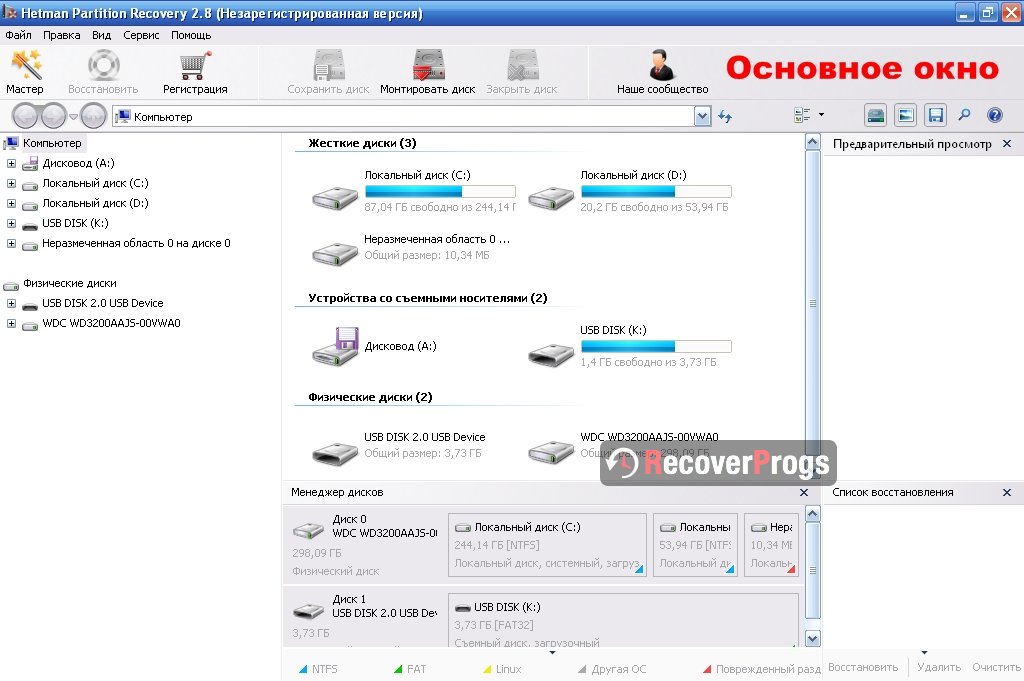Select Локальный диск (C:) drive icon in main pane

click(x=334, y=197)
